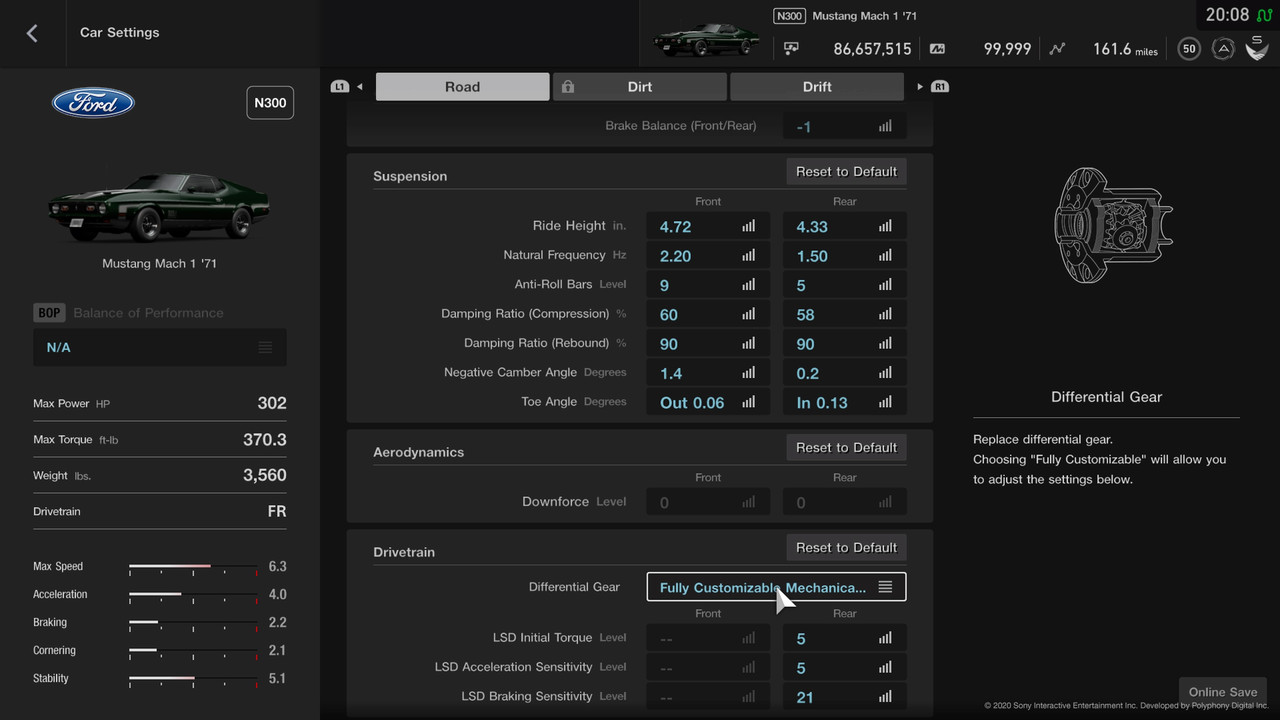The image size is (1280, 720).
Task: Reset Suspension to default
Action: tap(846, 172)
